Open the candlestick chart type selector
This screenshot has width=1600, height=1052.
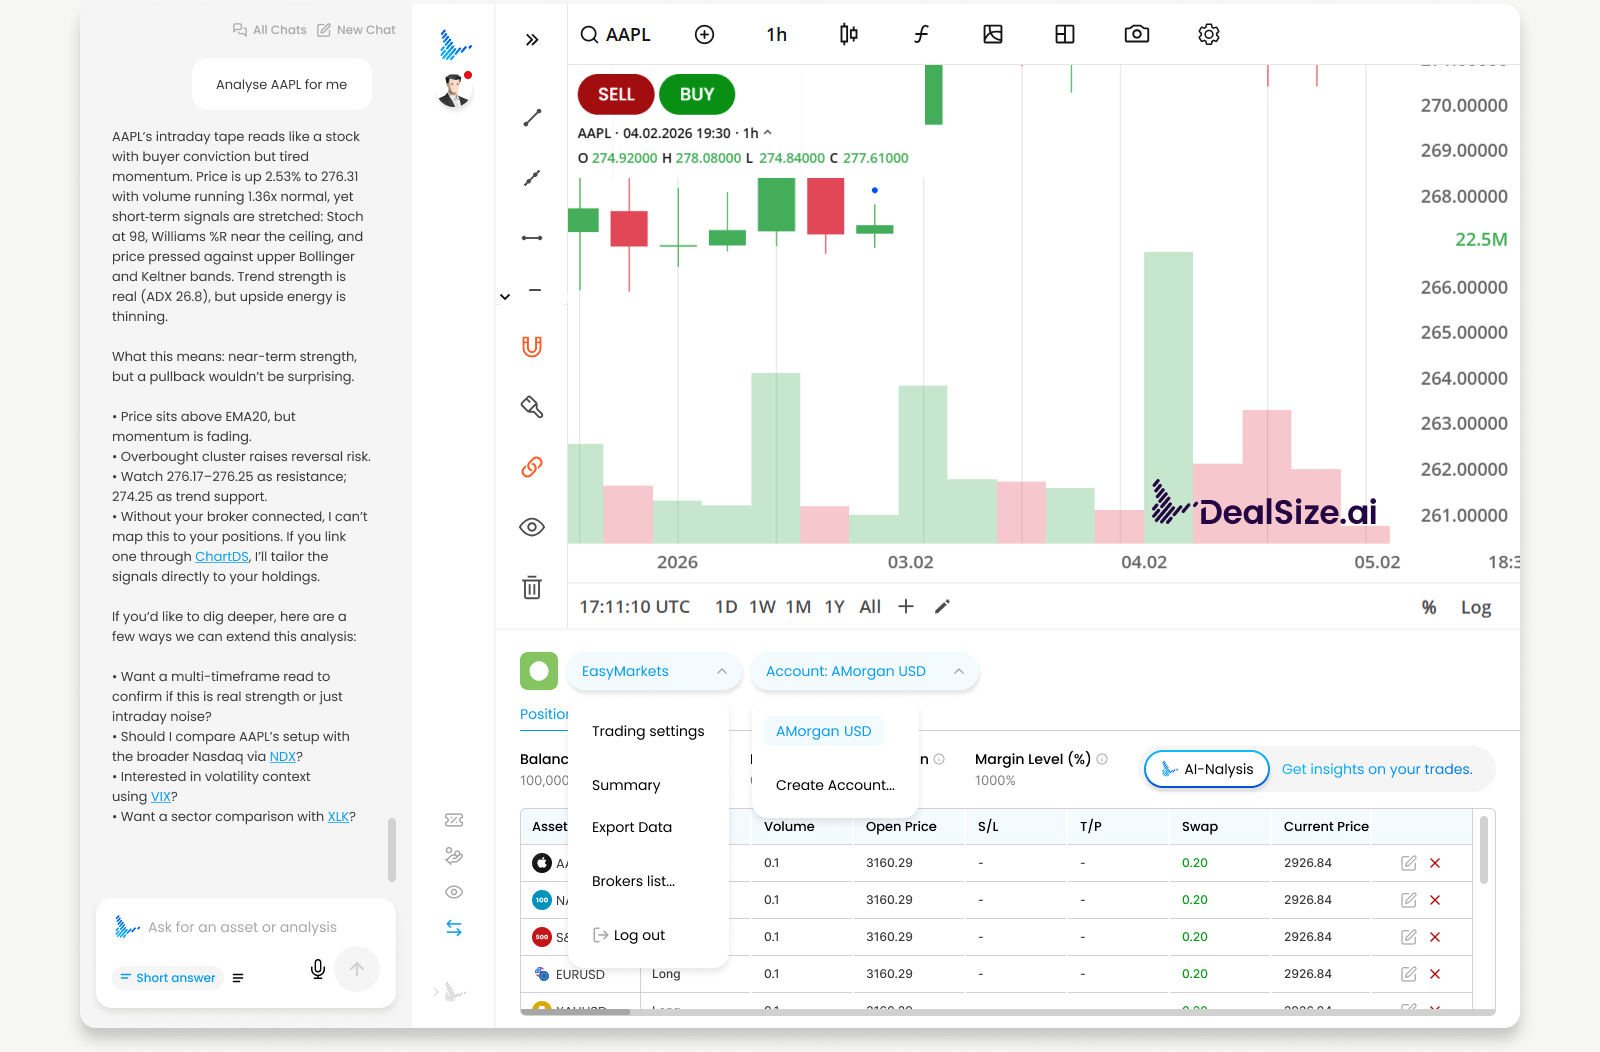pos(849,35)
